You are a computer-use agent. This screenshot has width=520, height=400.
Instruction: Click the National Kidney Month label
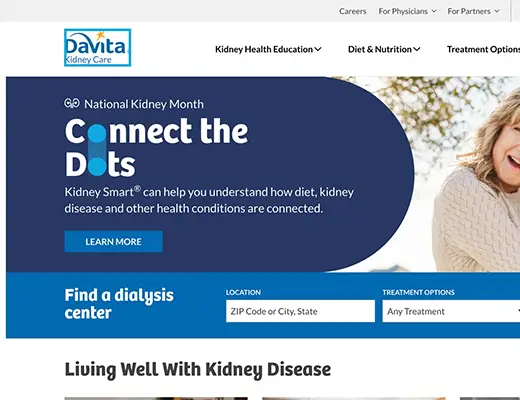(x=144, y=104)
